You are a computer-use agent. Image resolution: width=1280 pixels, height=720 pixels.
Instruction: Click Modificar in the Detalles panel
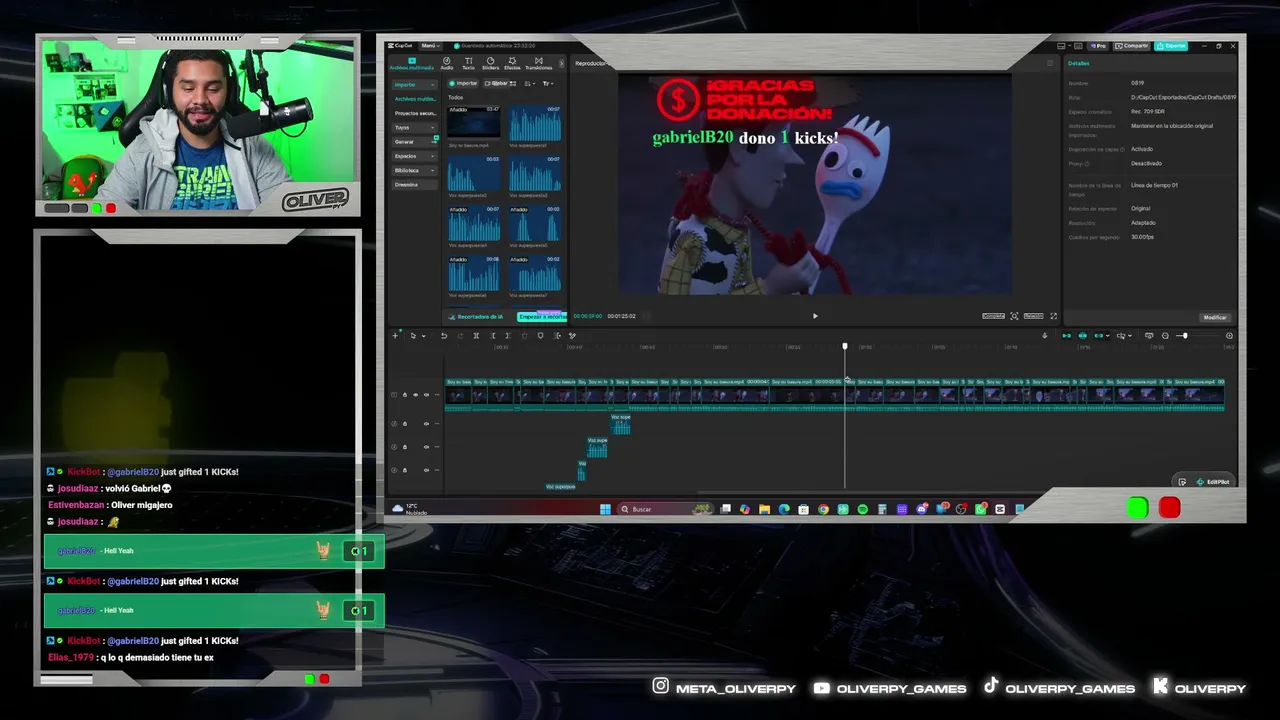click(x=1215, y=317)
